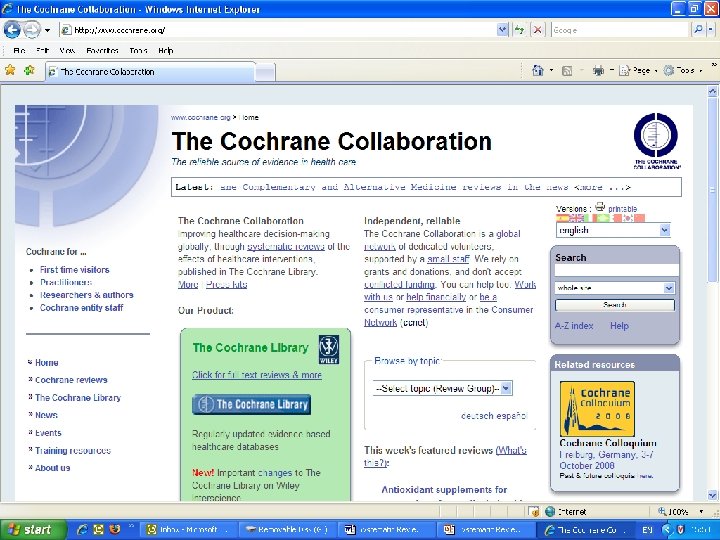720x540 pixels.
Task: Open the Tools gear dropdown in command bar
Action: [x=683, y=71]
